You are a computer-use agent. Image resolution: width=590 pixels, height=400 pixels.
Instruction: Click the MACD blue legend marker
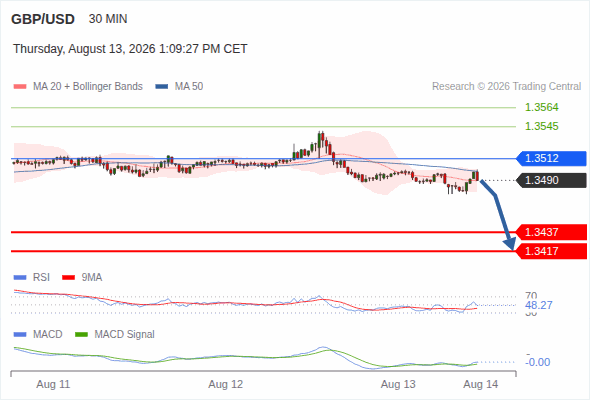tap(20, 335)
